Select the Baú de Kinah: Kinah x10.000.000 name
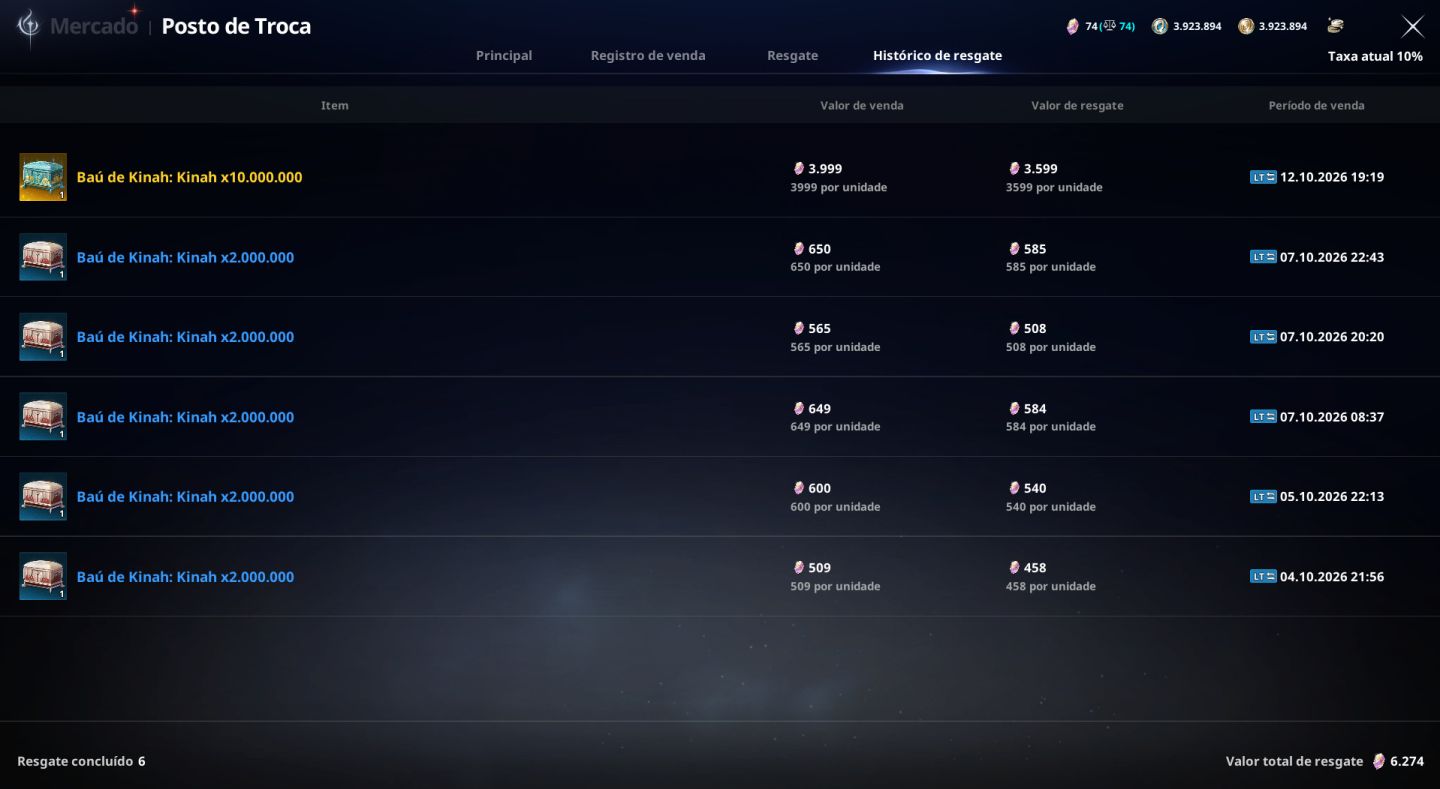 (x=189, y=177)
